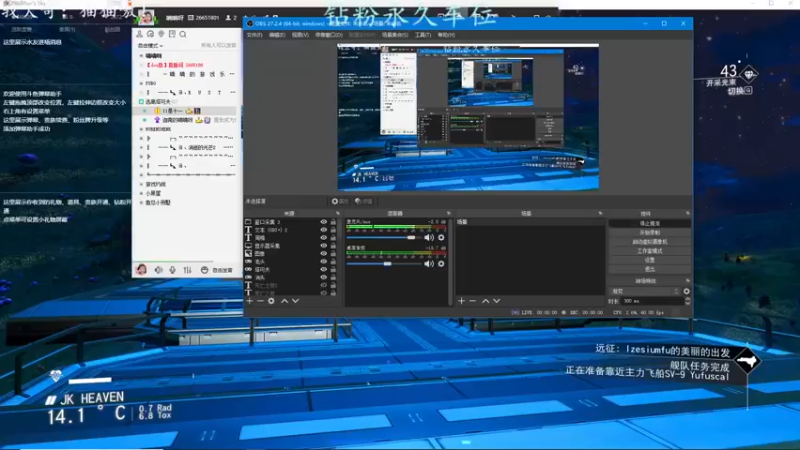The height and width of the screenshot is (450, 800).
Task: Hide the 窗口采集 3 source with eye icon
Action: pos(323,222)
